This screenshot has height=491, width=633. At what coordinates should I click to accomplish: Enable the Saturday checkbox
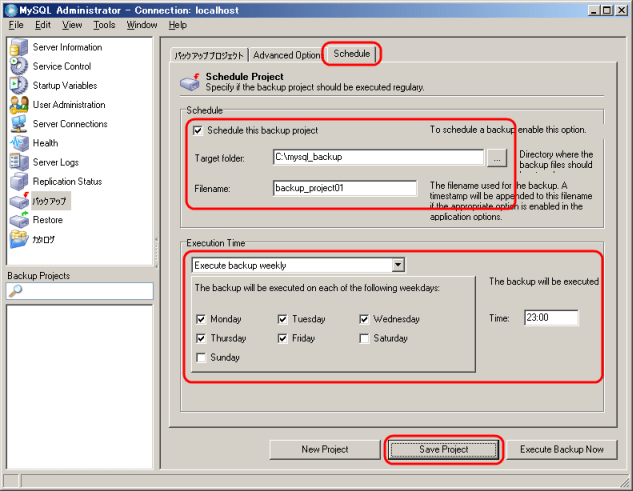(365, 339)
